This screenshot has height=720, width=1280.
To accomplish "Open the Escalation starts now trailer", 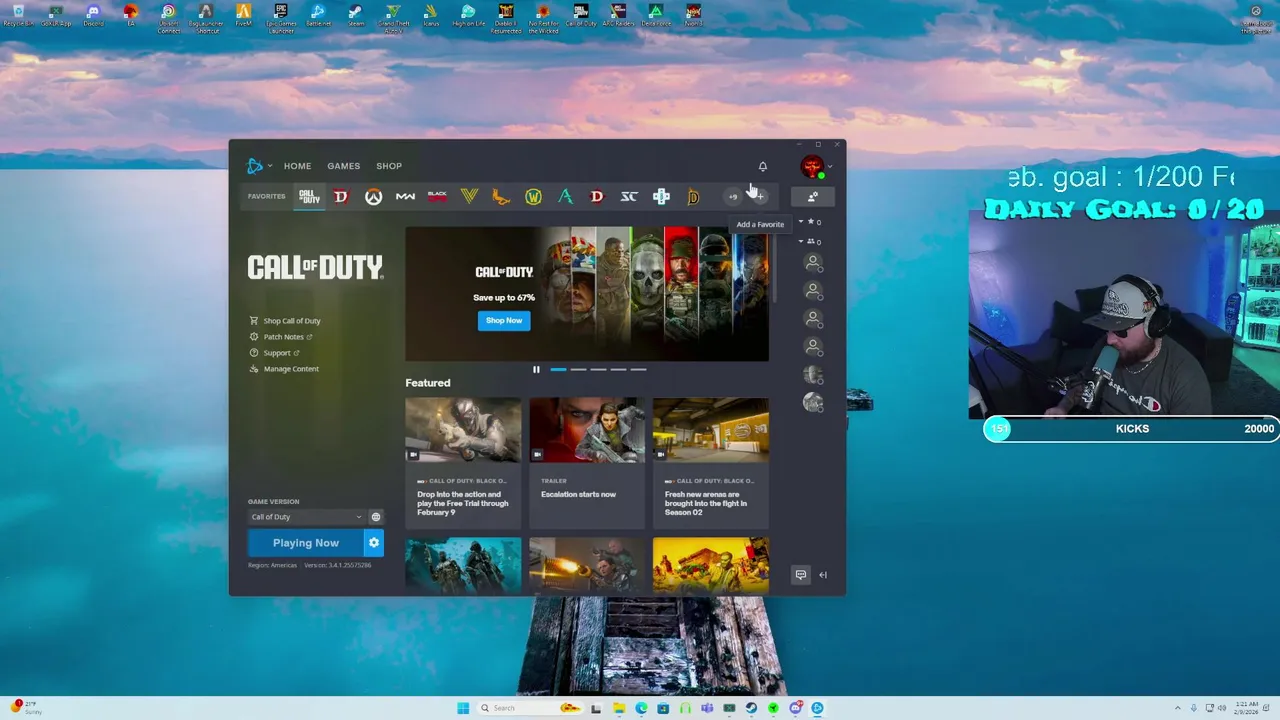I will point(587,461).
